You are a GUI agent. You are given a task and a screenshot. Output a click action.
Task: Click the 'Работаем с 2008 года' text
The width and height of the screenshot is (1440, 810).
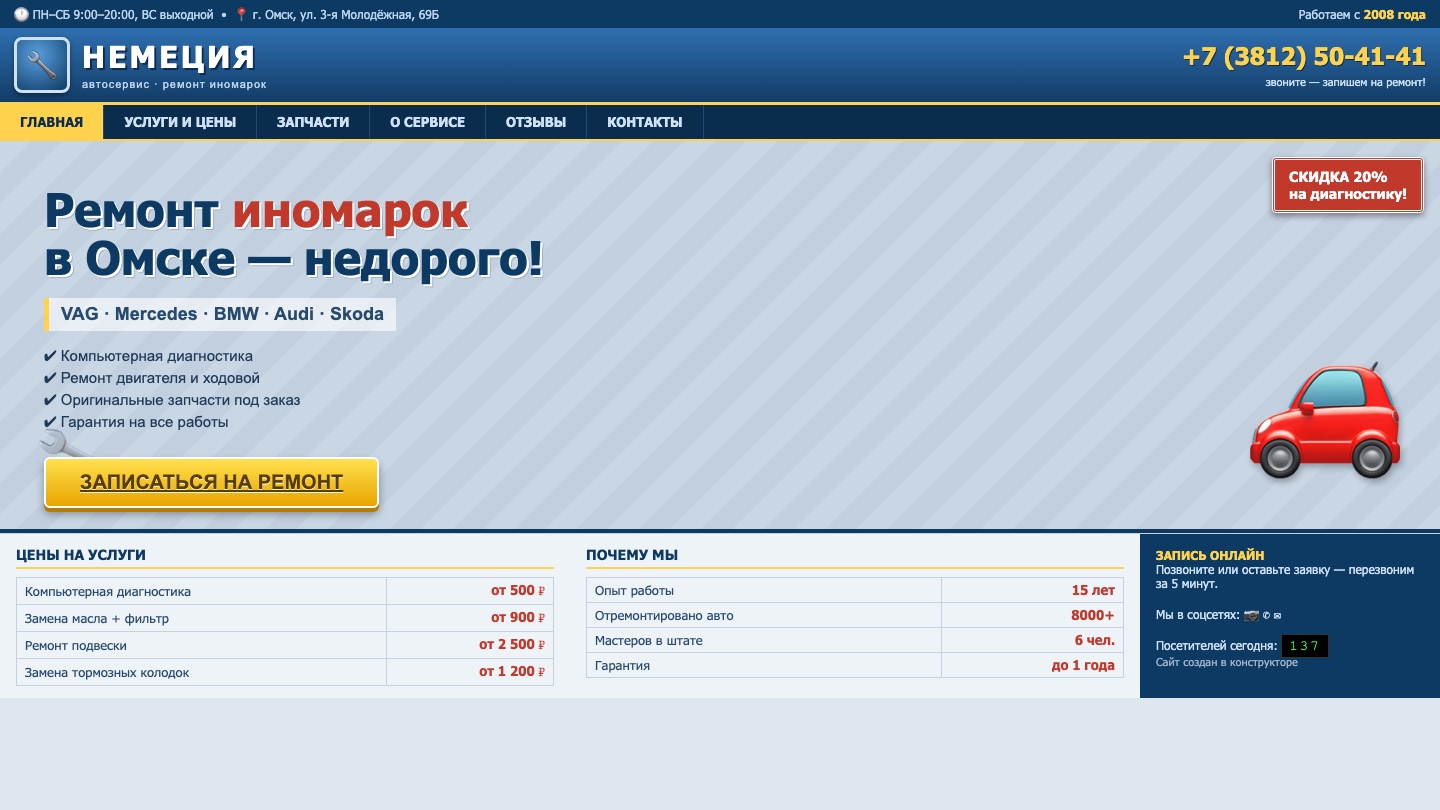pyautogui.click(x=1362, y=15)
